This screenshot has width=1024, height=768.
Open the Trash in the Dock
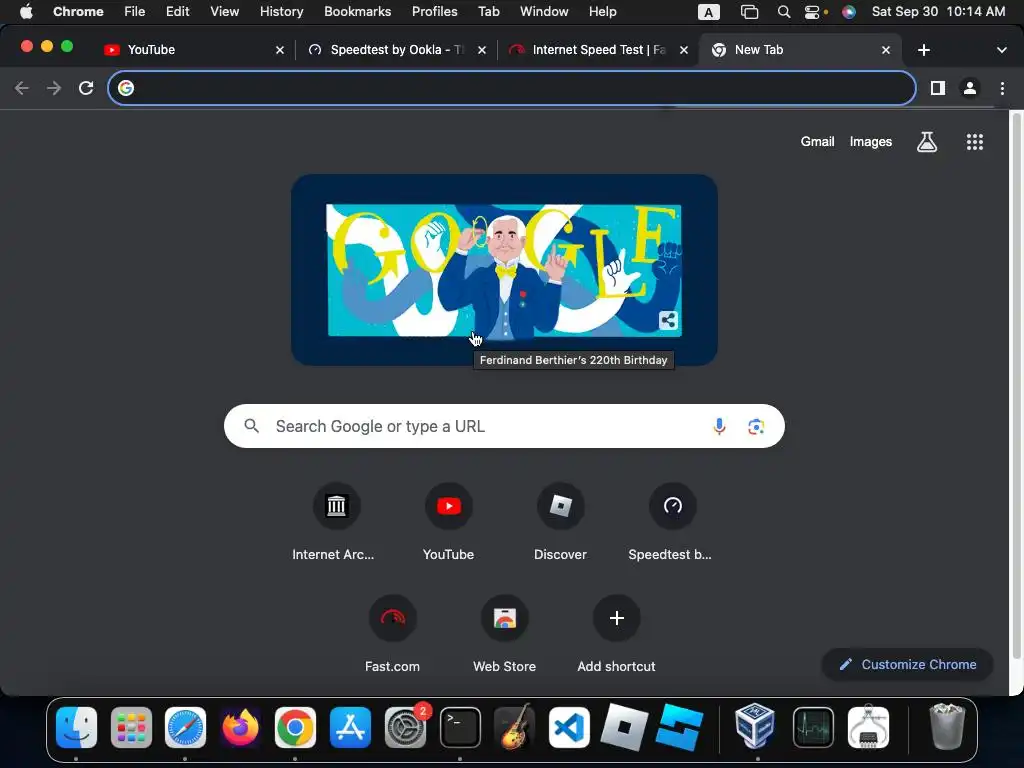click(x=946, y=726)
